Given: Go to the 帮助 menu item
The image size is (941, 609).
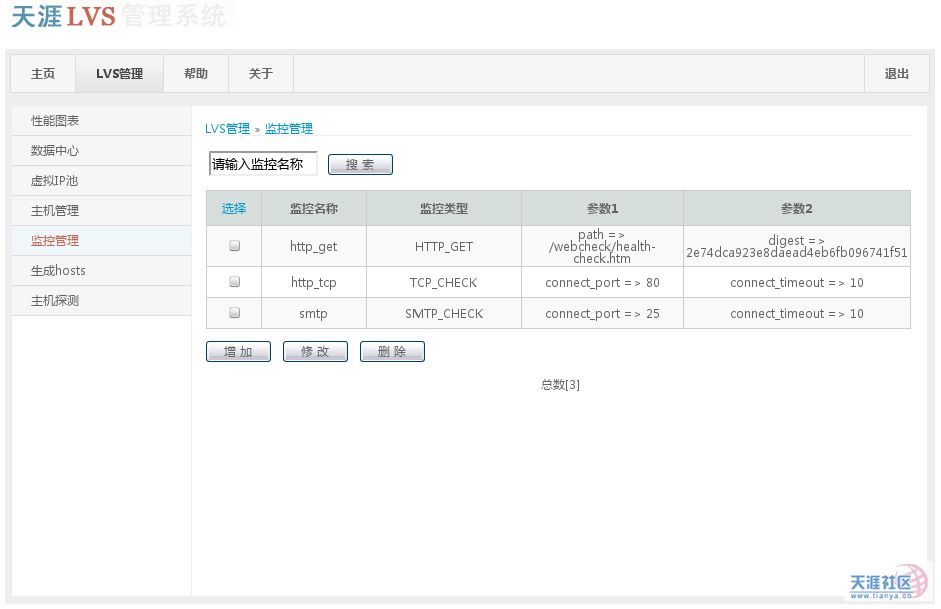Looking at the screenshot, I should click(196, 74).
